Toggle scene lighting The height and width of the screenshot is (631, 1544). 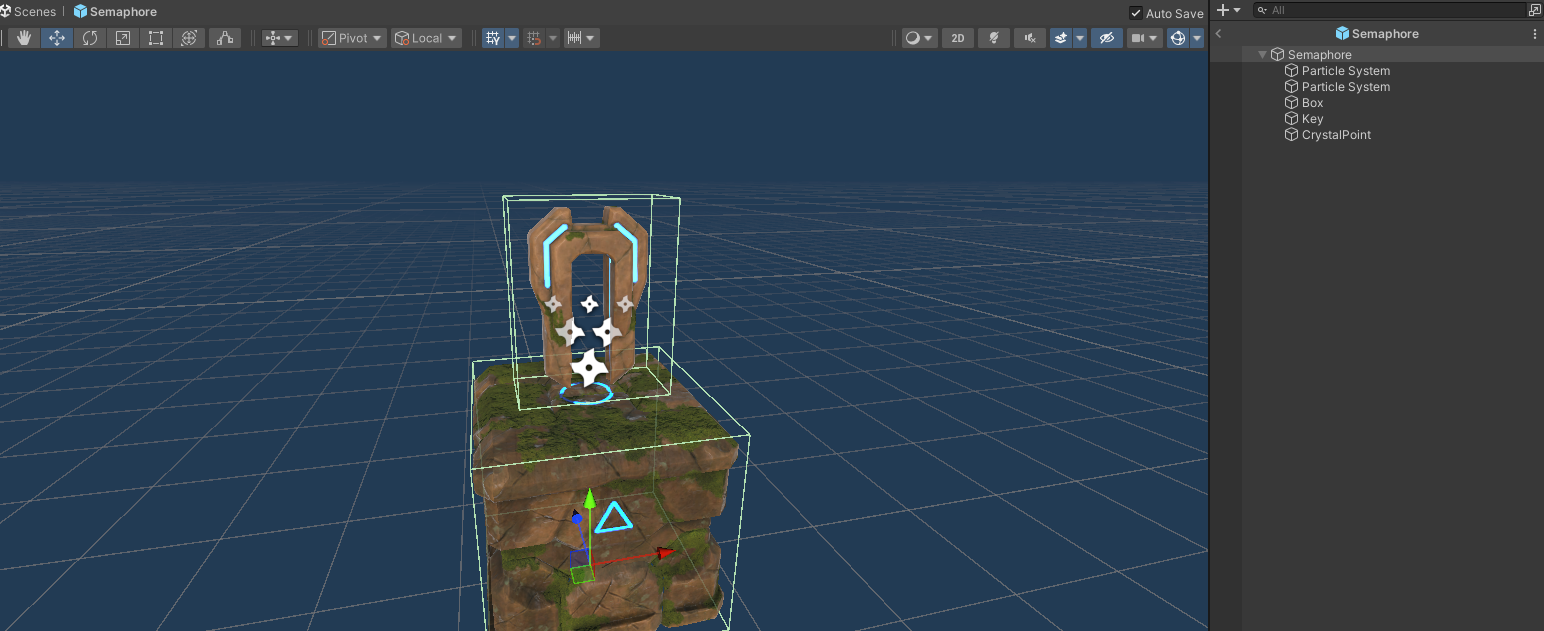994,38
